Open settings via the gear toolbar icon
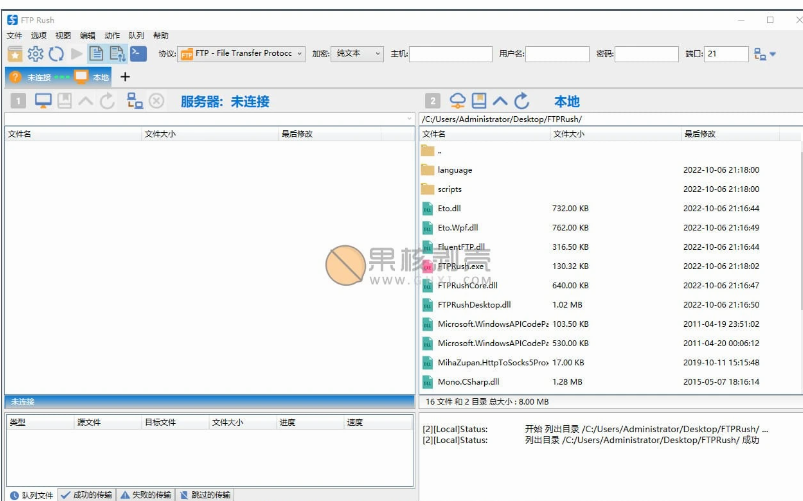 pos(35,53)
